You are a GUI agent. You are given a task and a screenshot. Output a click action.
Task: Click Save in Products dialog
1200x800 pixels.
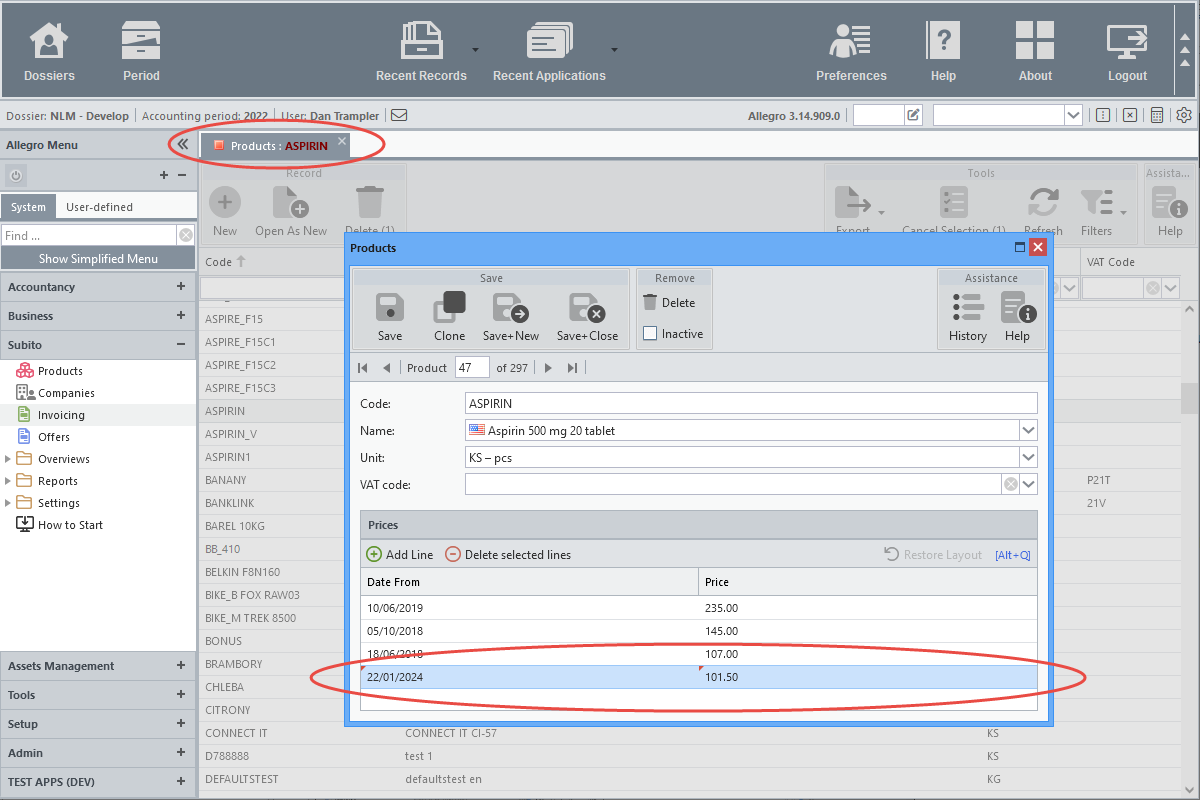pyautogui.click(x=390, y=317)
